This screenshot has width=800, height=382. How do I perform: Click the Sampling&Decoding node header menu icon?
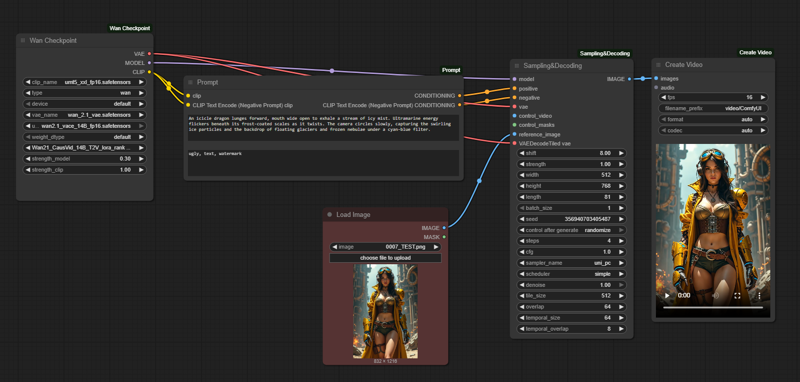coord(517,66)
